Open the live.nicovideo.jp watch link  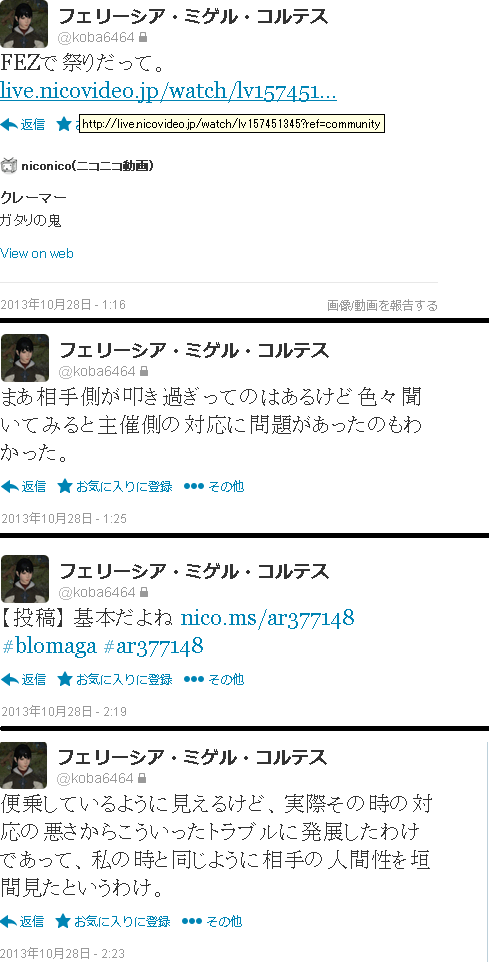(168, 91)
